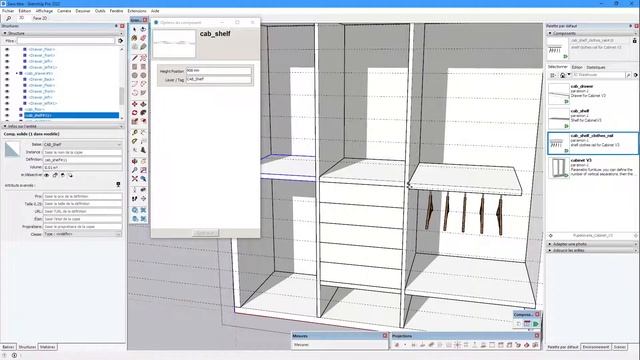The width and height of the screenshot is (640, 360).
Task: Choose the Eraser tool
Action: click(x=143, y=38)
